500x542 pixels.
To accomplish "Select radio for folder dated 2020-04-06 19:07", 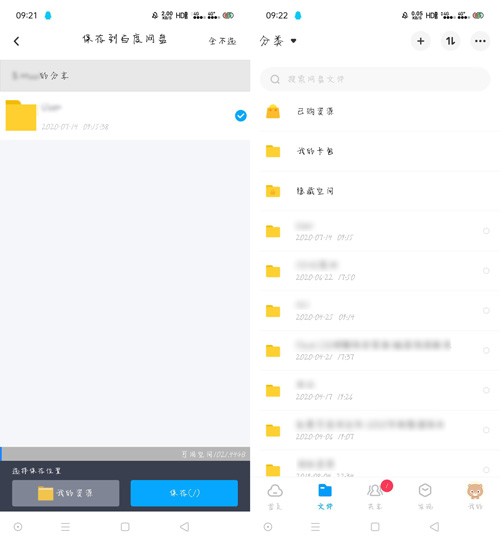I will click(486, 430).
